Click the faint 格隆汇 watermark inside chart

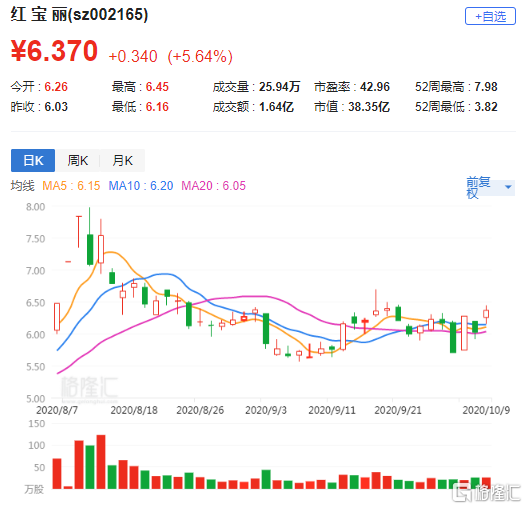coord(89,388)
